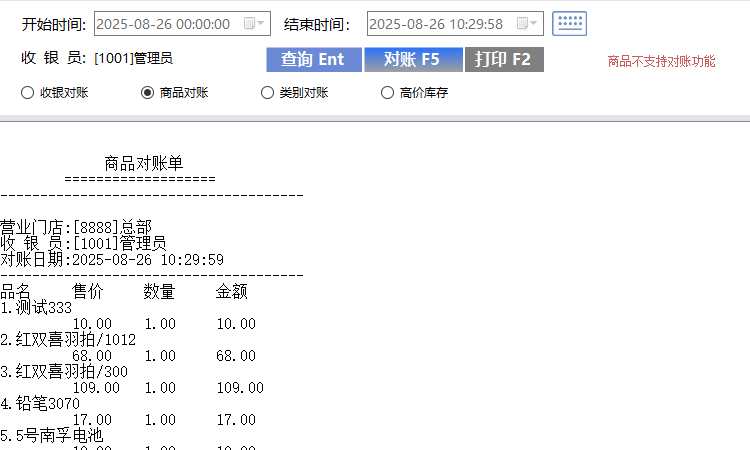The height and width of the screenshot is (450, 750).
Task: Select the 商品对账 radio option
Action: coord(148,93)
